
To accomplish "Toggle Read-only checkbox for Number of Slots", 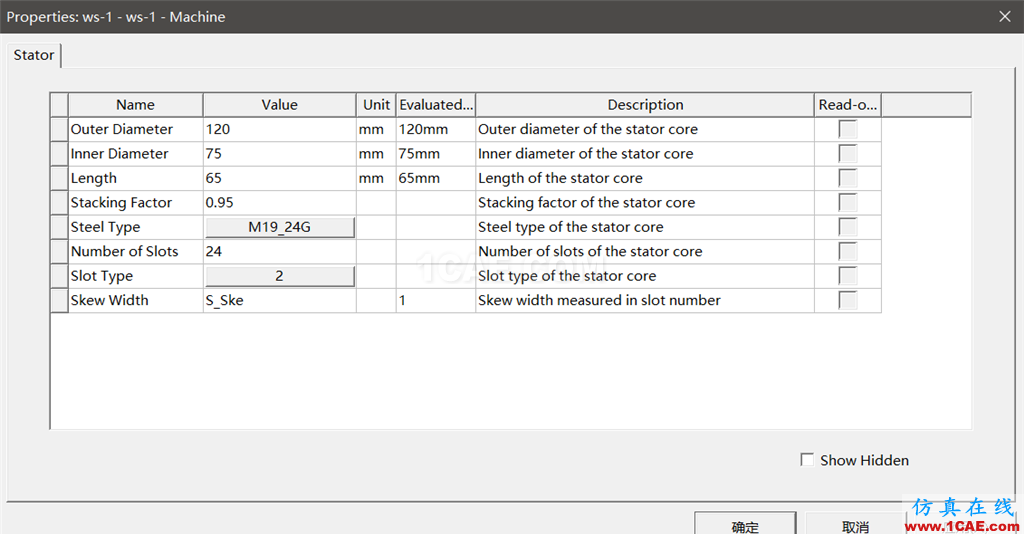I will (848, 251).
